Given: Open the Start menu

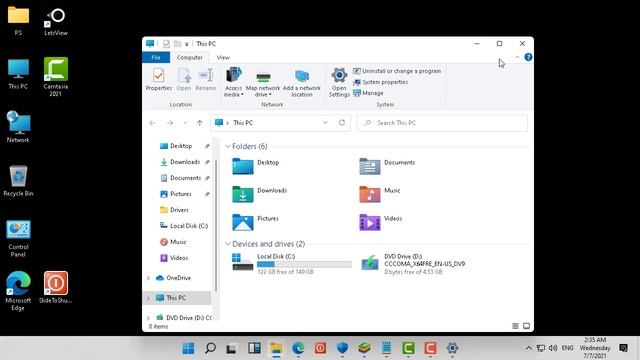Looking at the screenshot, I should click(x=188, y=348).
